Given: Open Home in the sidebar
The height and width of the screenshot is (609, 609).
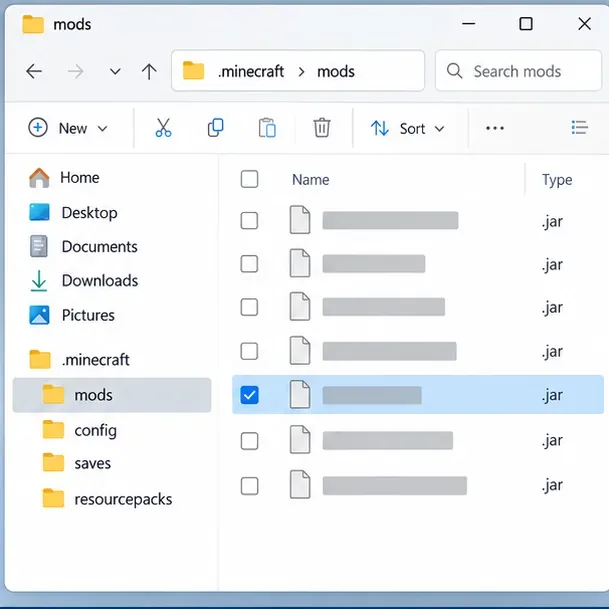Looking at the screenshot, I should click(x=64, y=178).
